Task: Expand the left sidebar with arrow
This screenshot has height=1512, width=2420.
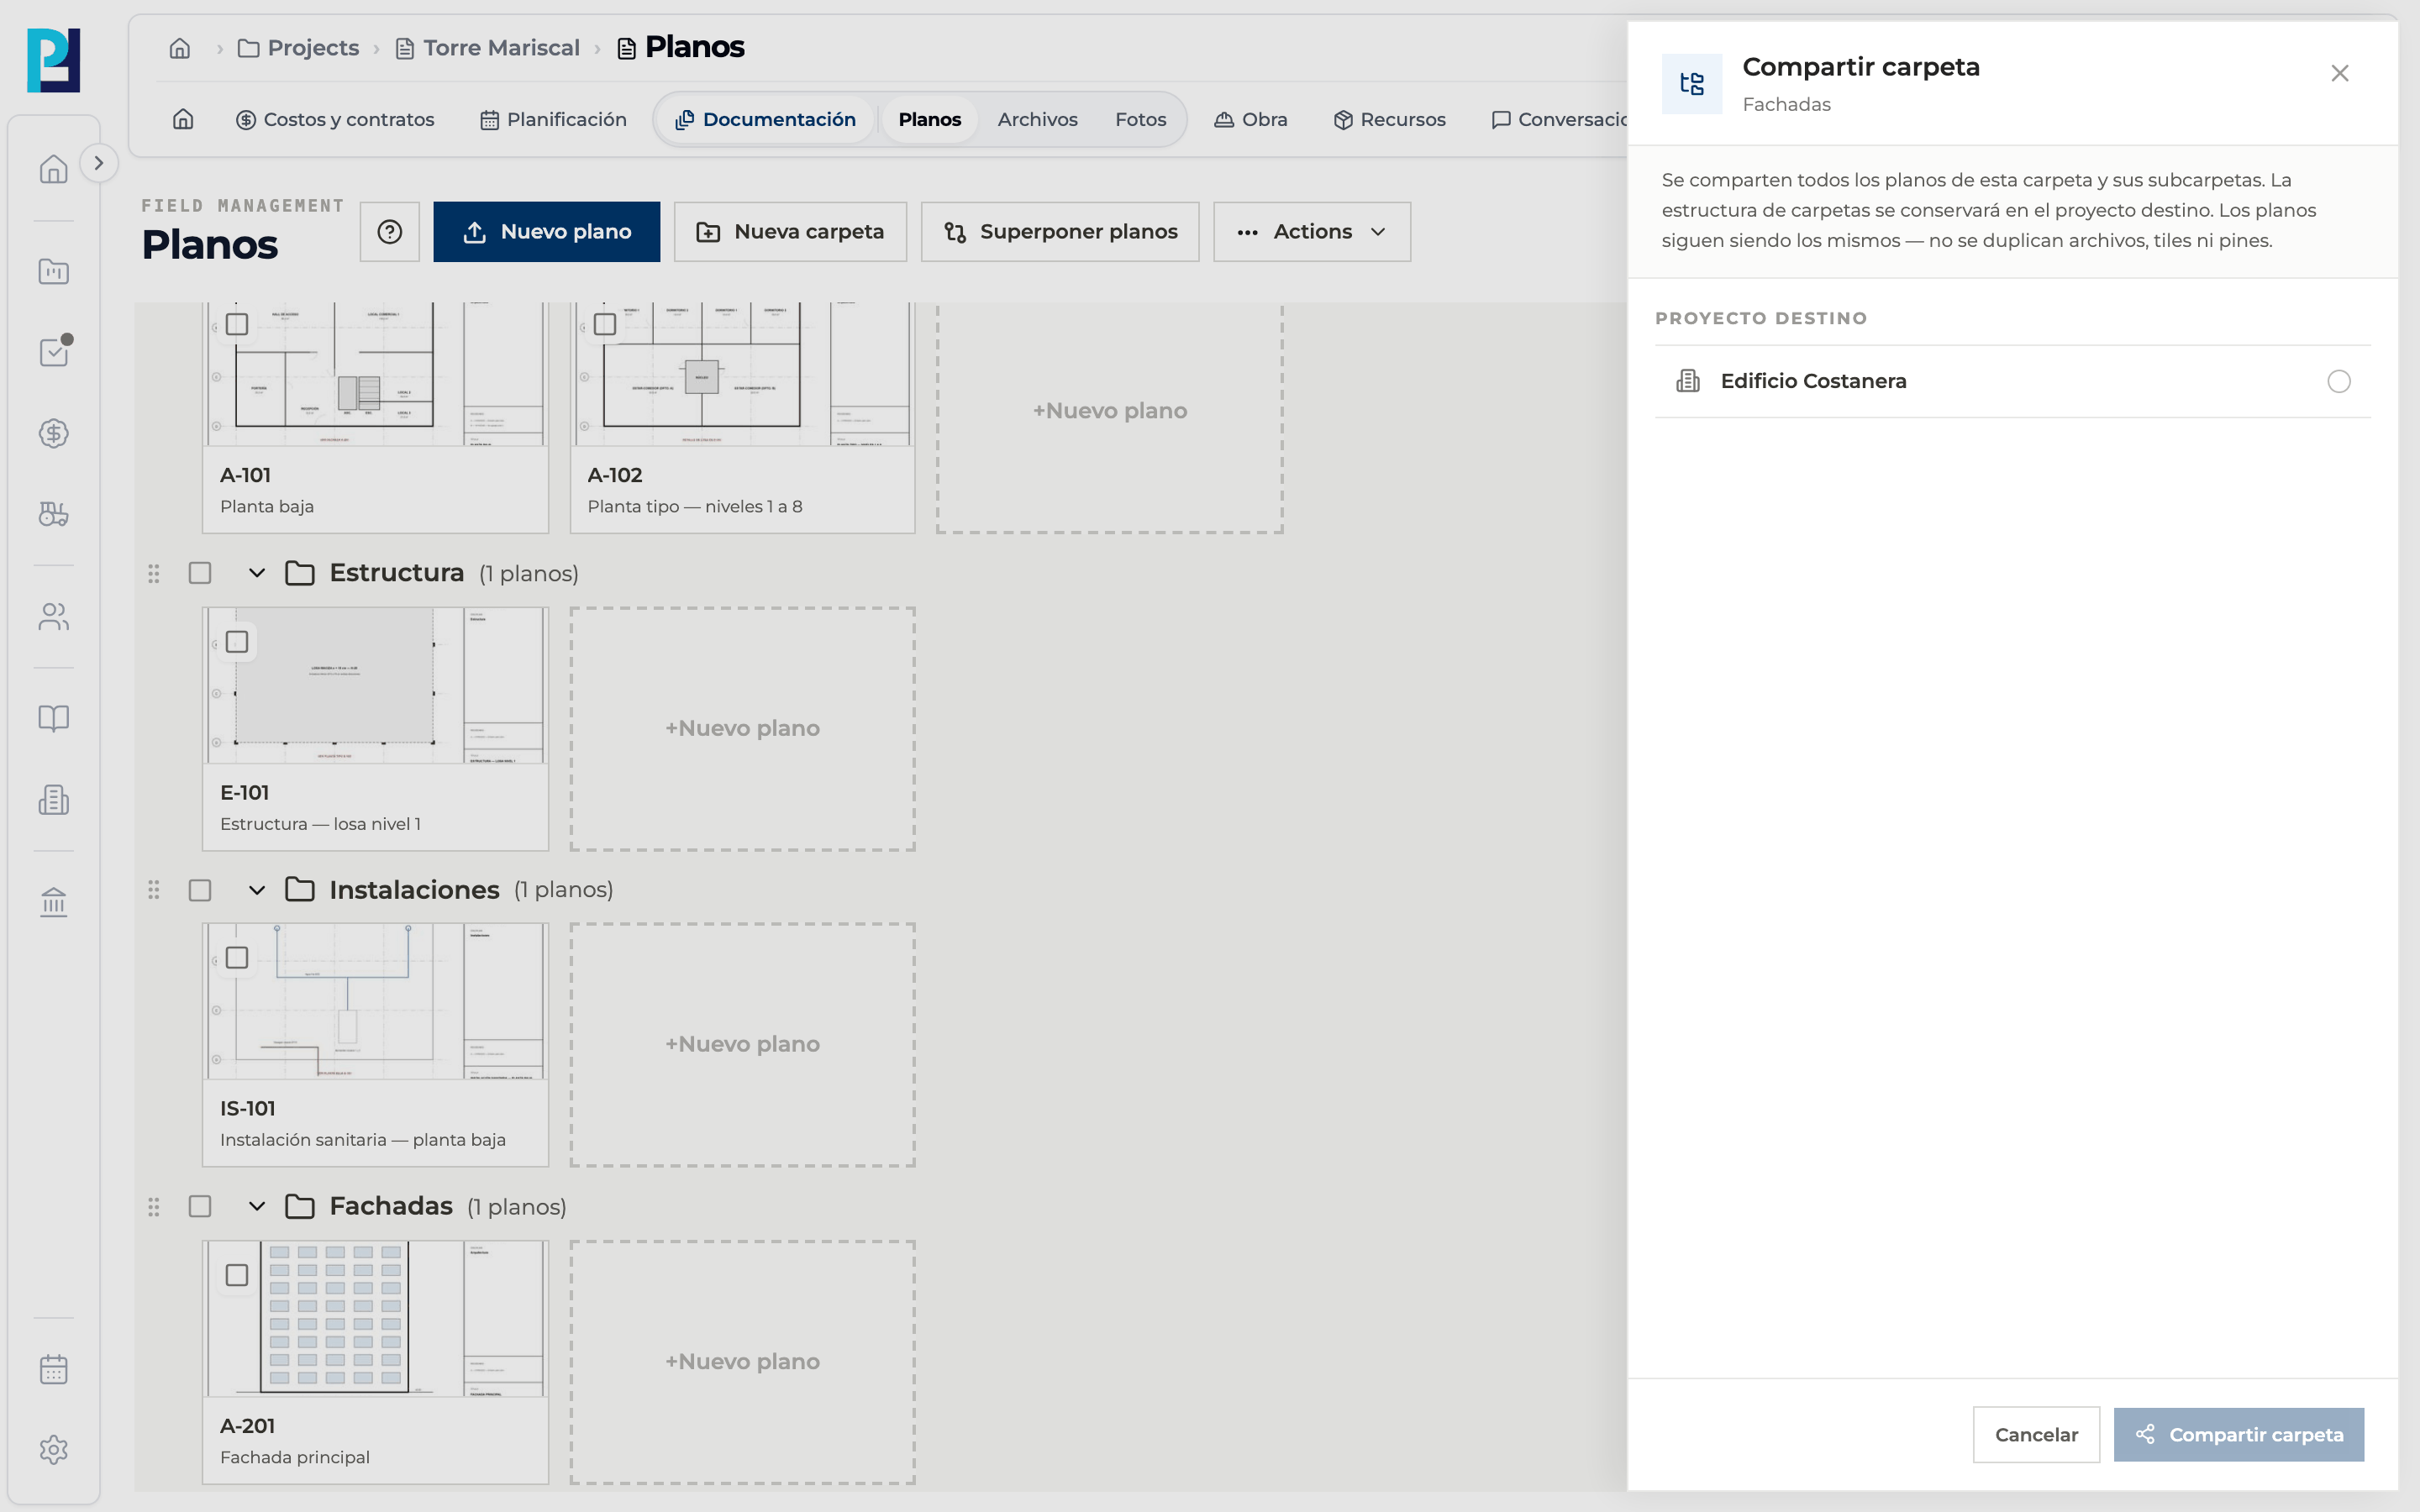Action: coord(98,163)
